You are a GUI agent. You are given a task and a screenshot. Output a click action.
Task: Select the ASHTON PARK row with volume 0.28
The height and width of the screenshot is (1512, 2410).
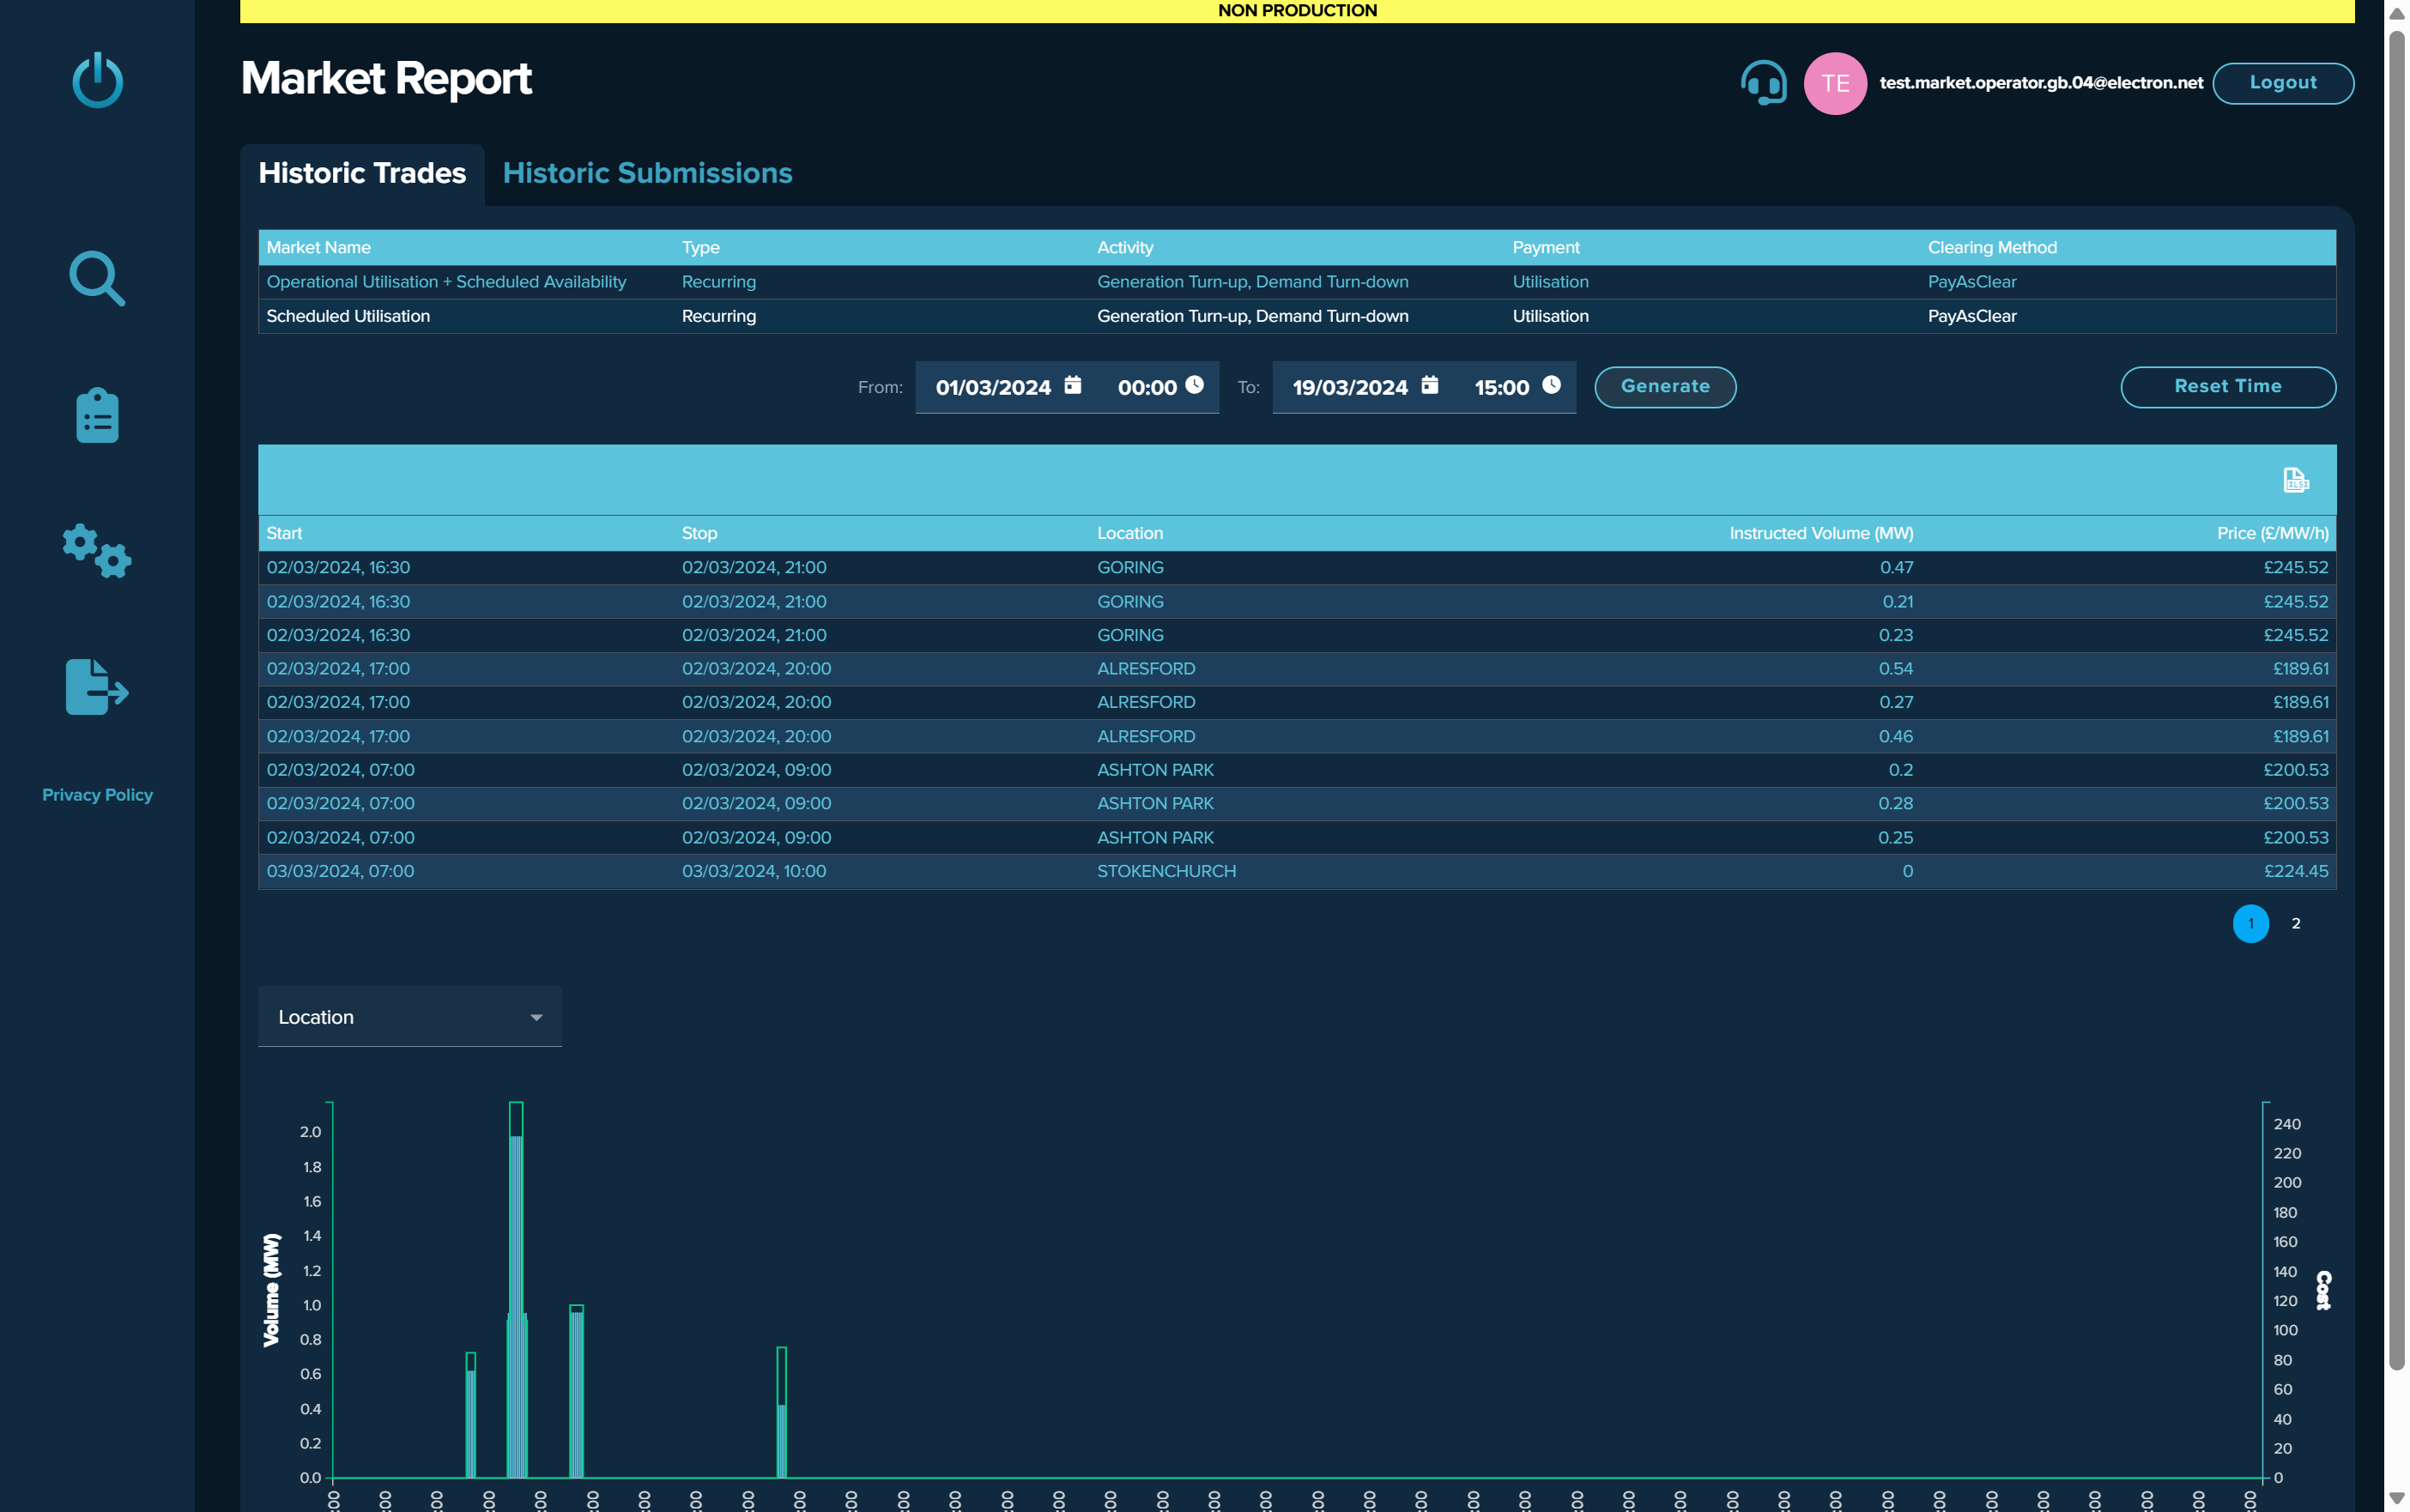coord(1297,804)
